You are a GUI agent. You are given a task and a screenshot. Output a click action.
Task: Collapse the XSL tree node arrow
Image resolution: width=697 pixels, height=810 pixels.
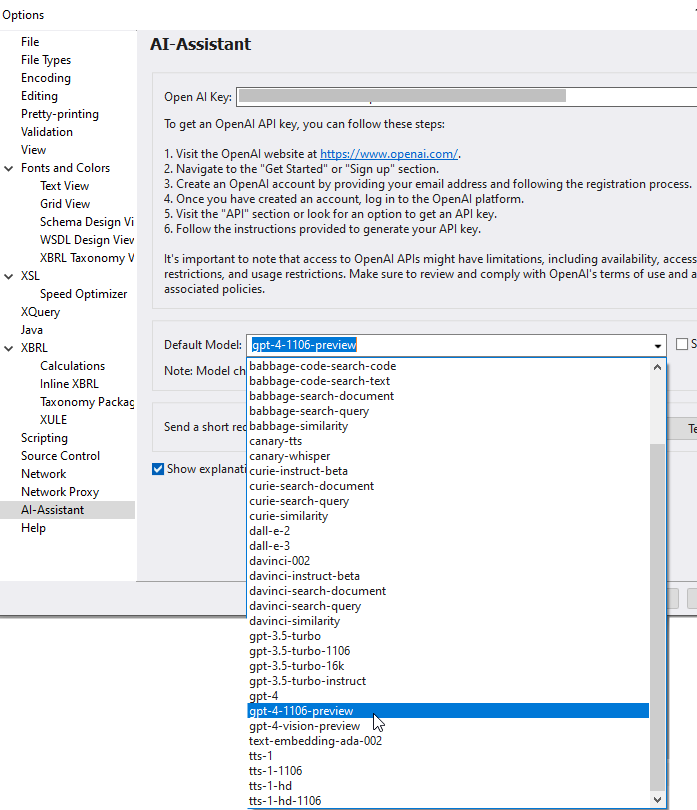[x=10, y=276]
